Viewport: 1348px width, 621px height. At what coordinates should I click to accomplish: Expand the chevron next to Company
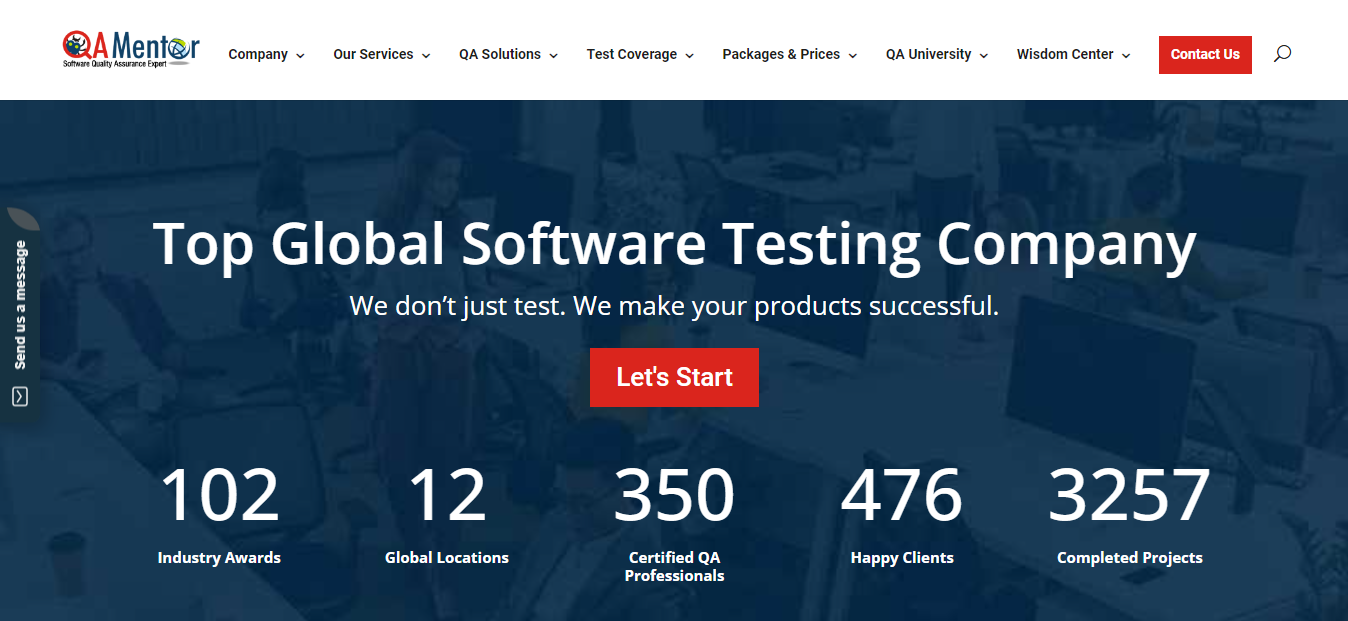point(300,56)
